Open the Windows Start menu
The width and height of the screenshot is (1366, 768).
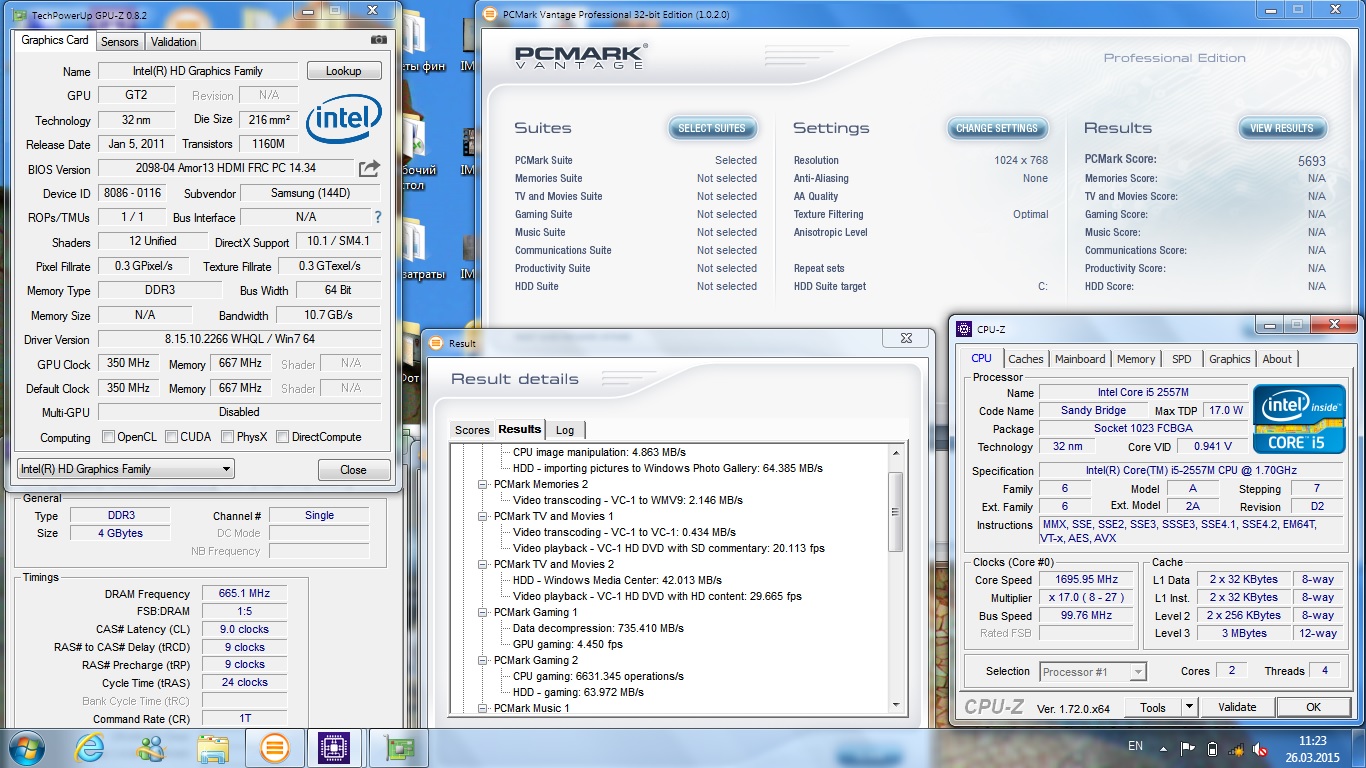coord(26,747)
